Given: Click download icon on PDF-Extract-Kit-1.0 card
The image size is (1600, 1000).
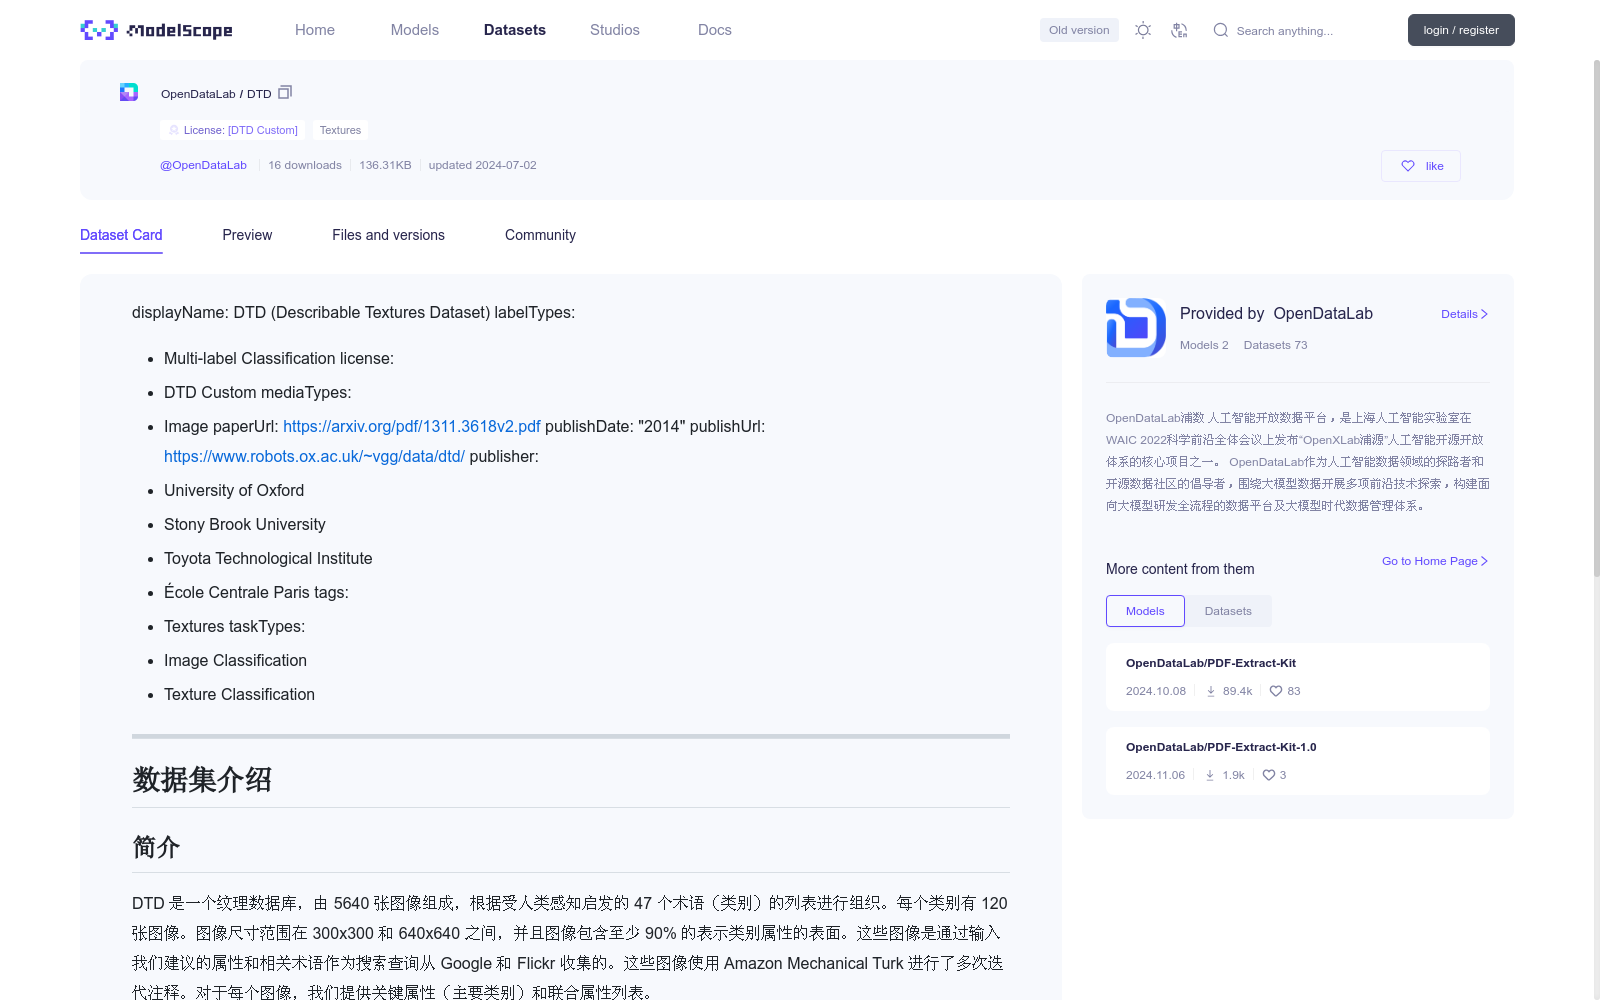Looking at the screenshot, I should (x=1210, y=775).
